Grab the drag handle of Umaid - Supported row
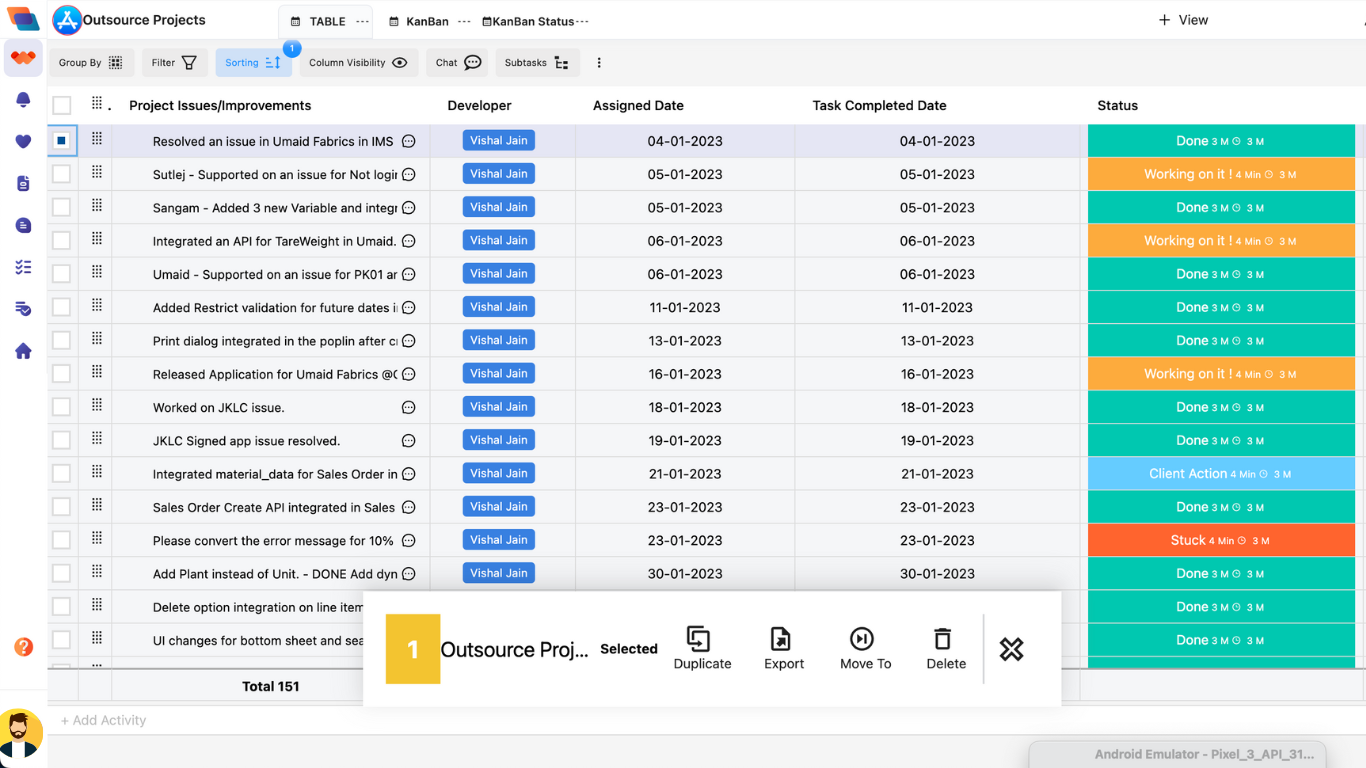Viewport: 1366px width, 768px height. (97, 272)
